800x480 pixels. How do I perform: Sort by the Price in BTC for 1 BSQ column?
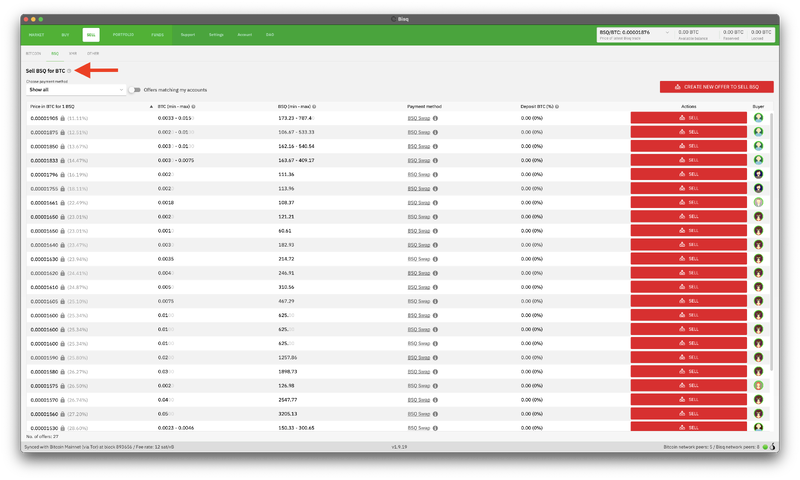tap(53, 105)
